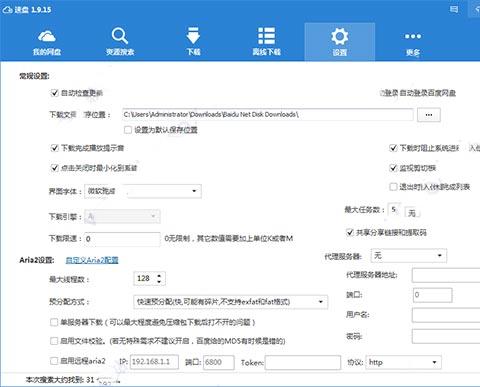
Task: Click the 用户名 input field
Action: tap(446, 315)
